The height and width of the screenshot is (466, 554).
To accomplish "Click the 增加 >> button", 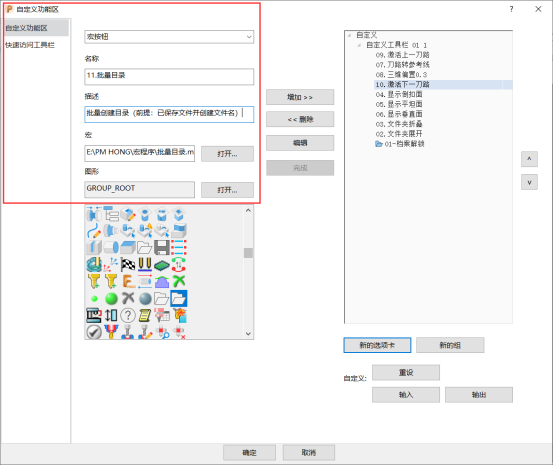I will (300, 97).
